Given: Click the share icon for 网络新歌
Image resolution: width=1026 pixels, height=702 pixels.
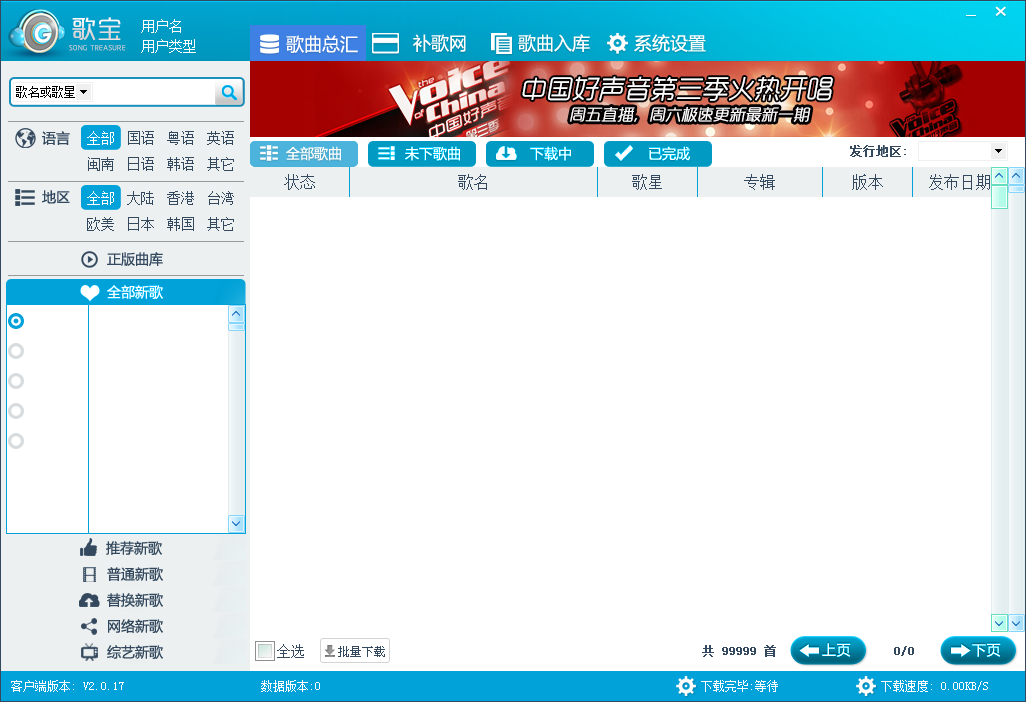Looking at the screenshot, I should tap(89, 626).
